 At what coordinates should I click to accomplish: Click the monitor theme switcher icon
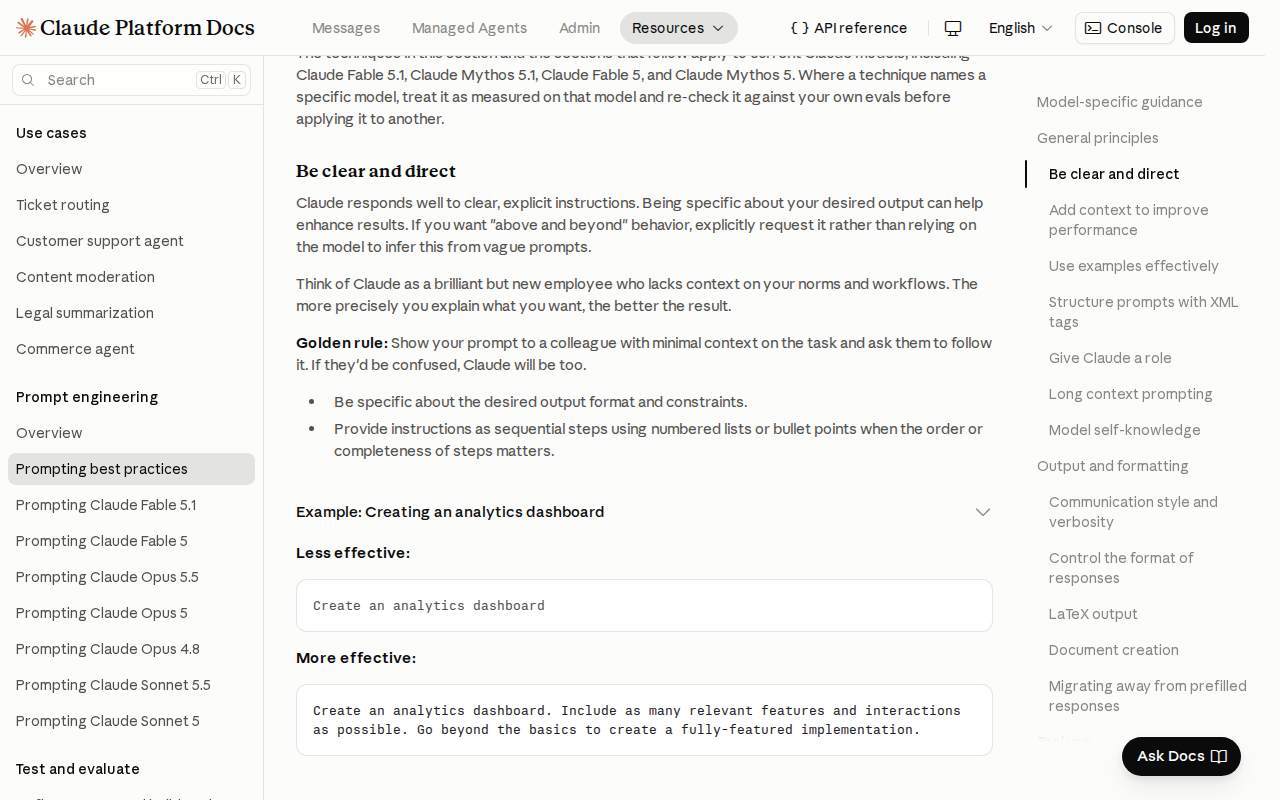pos(953,28)
